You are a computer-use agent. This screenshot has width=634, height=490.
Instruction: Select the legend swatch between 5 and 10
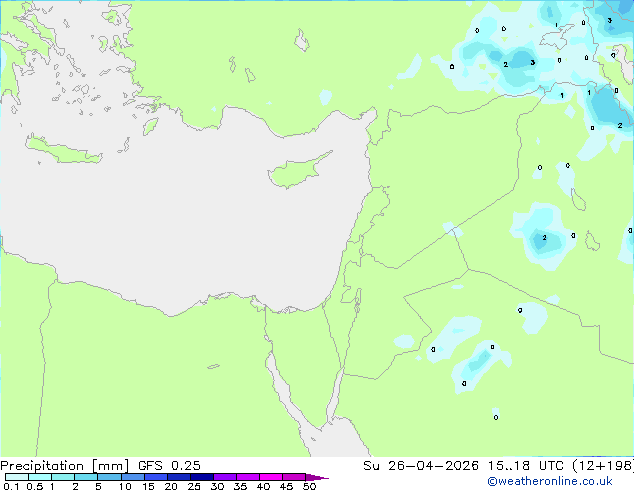coord(109,477)
